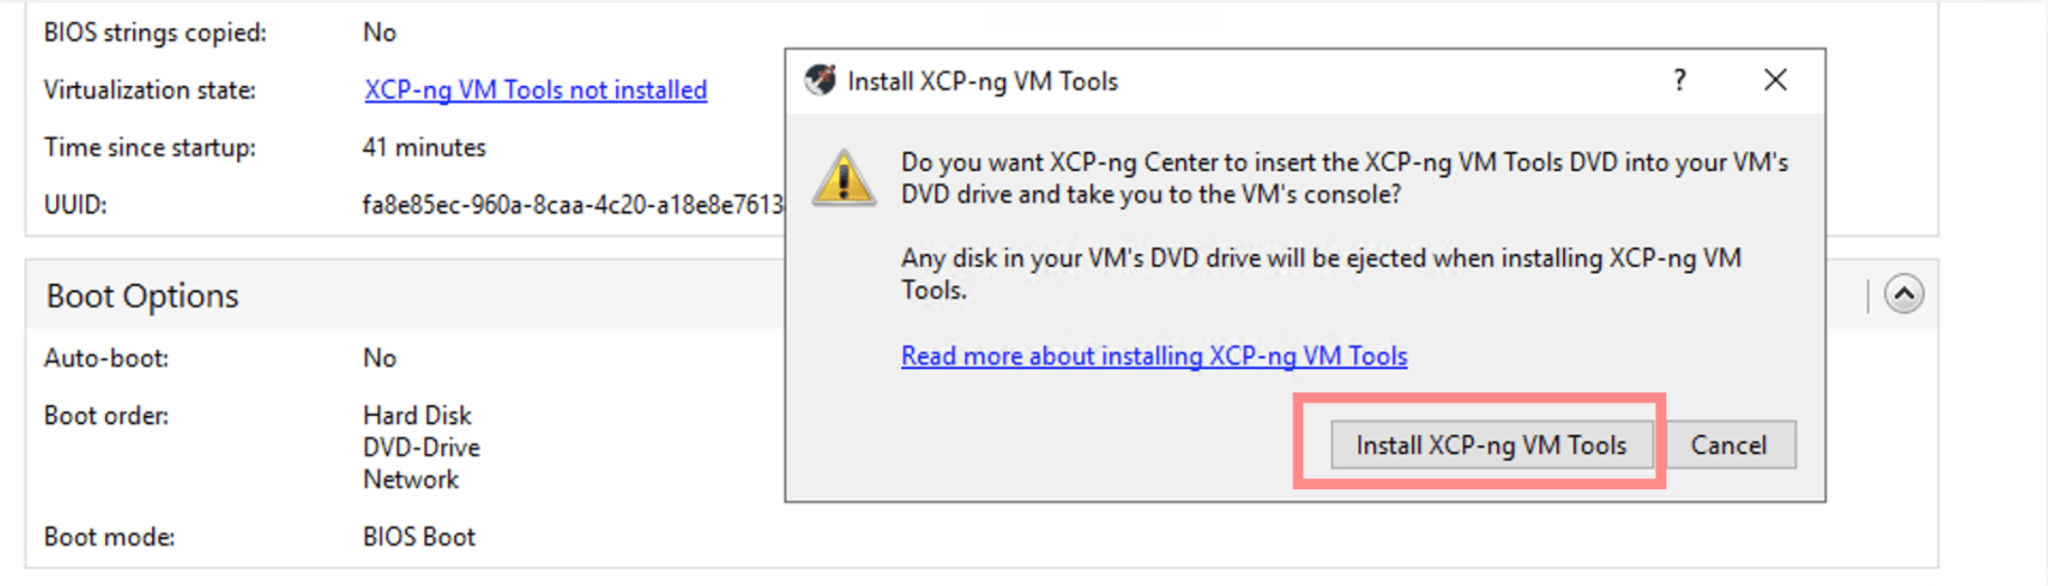The width and height of the screenshot is (2048, 586).
Task: Close the Install XCP-ng VM Tools dialog
Action: click(1775, 80)
